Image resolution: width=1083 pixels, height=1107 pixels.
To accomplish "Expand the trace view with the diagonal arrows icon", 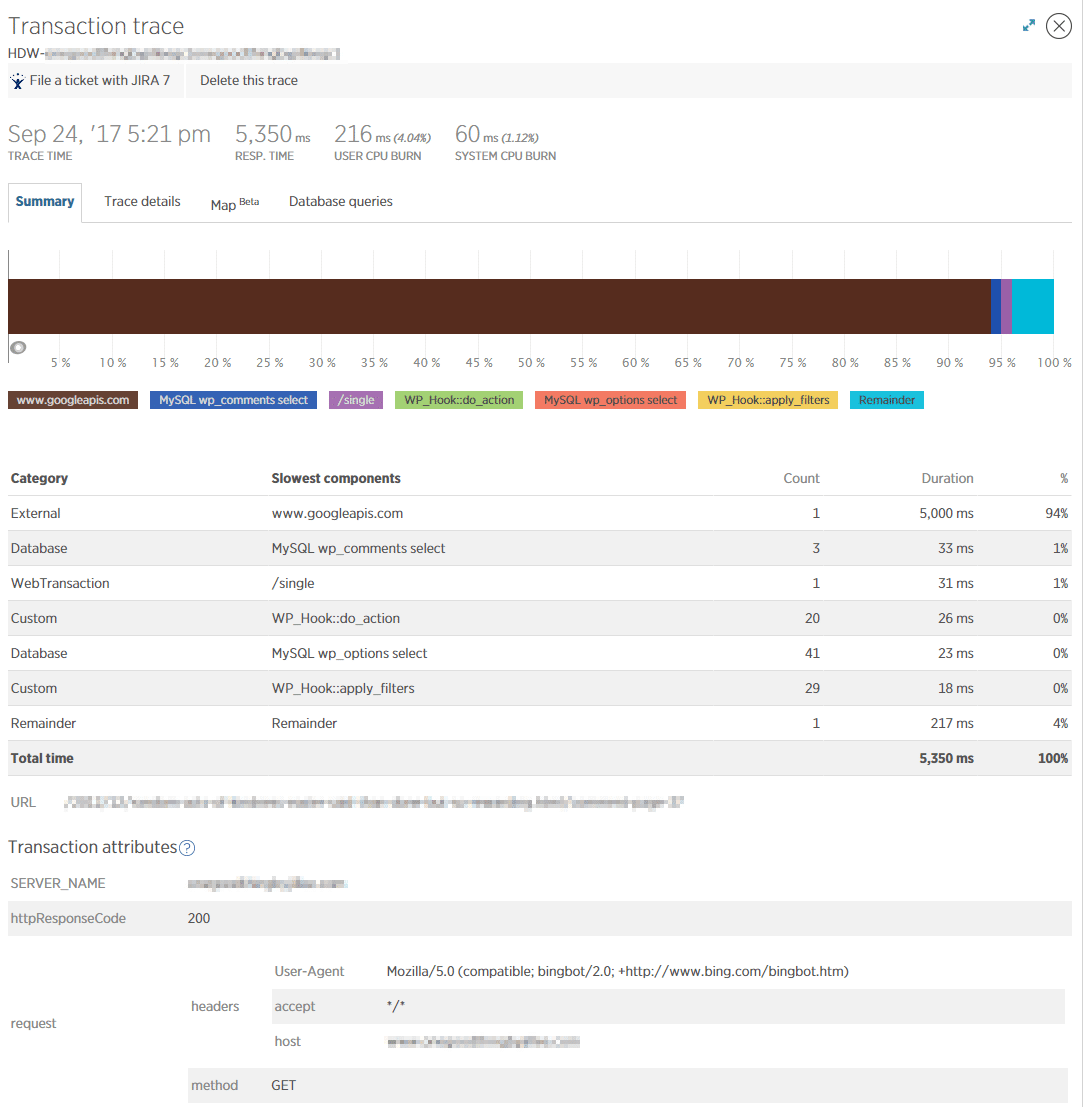I will (1029, 25).
